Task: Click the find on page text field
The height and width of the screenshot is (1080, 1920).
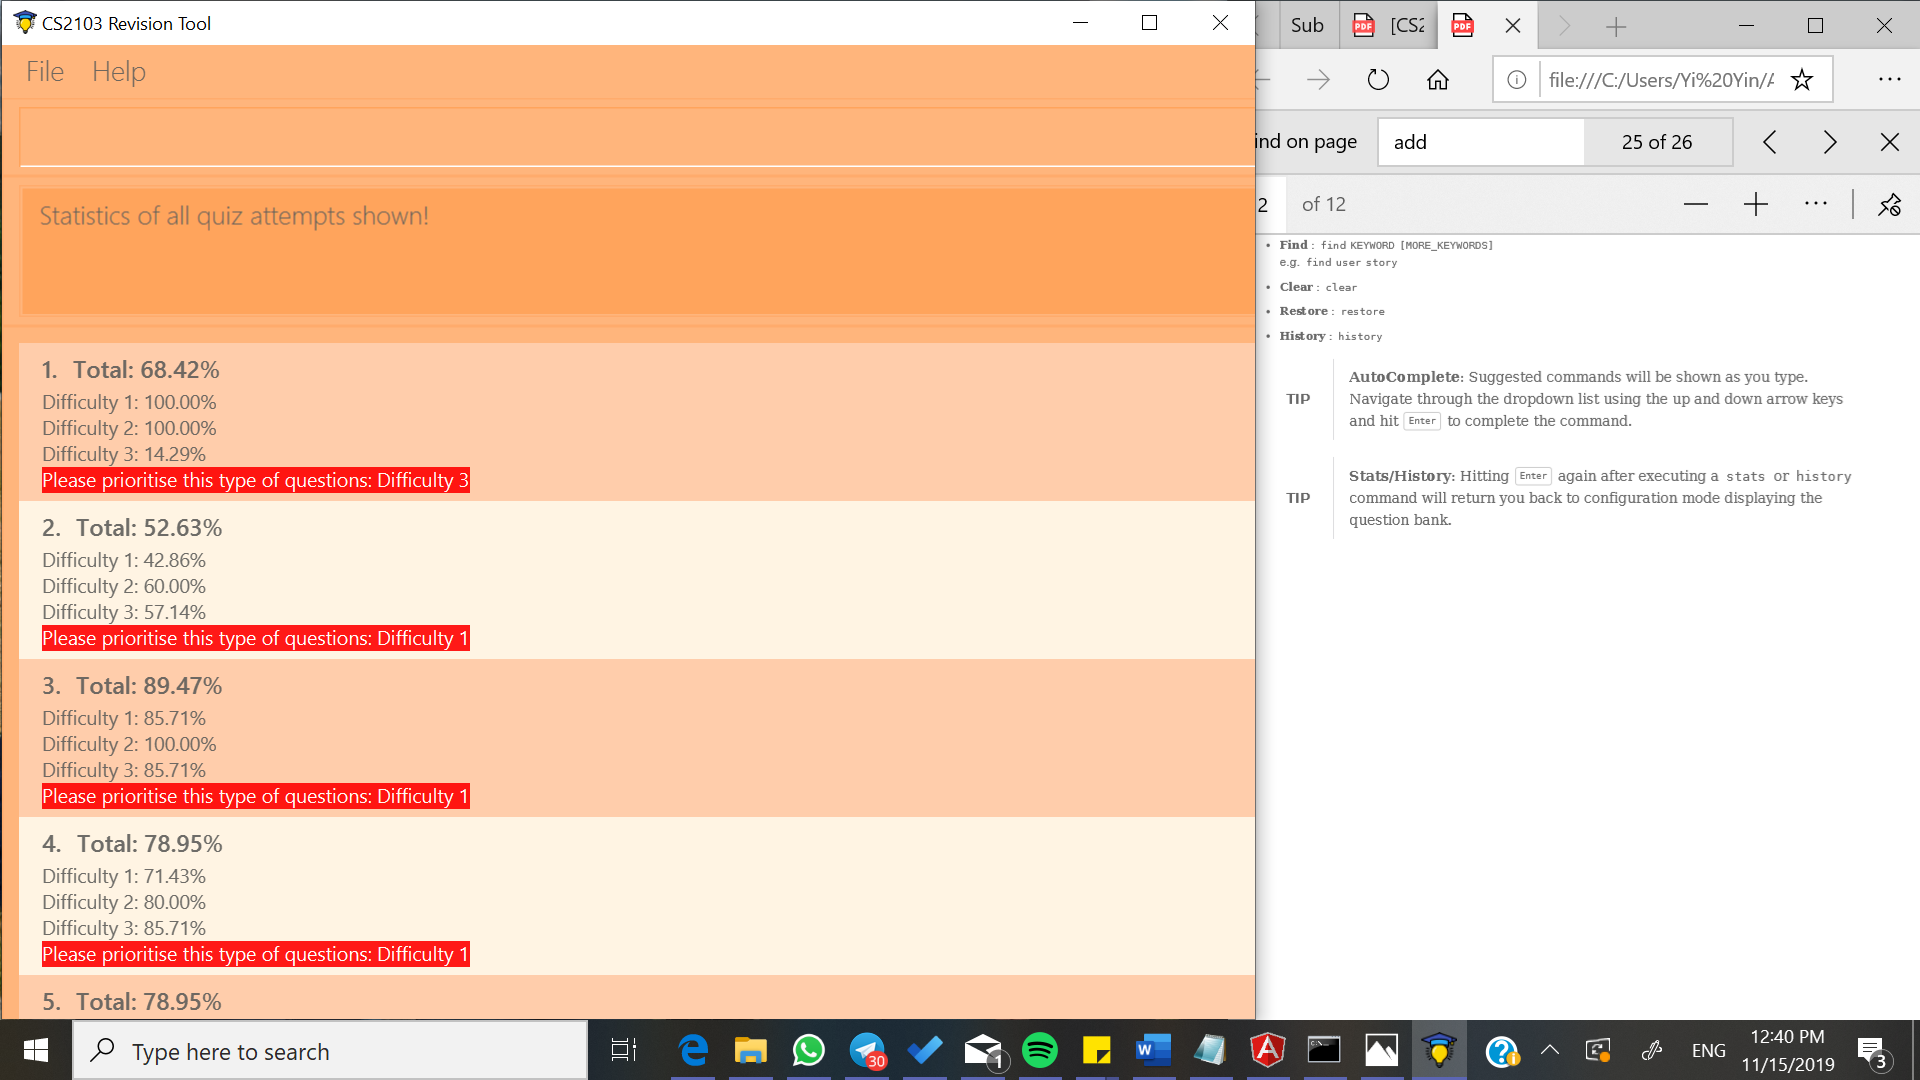Action: click(1480, 142)
